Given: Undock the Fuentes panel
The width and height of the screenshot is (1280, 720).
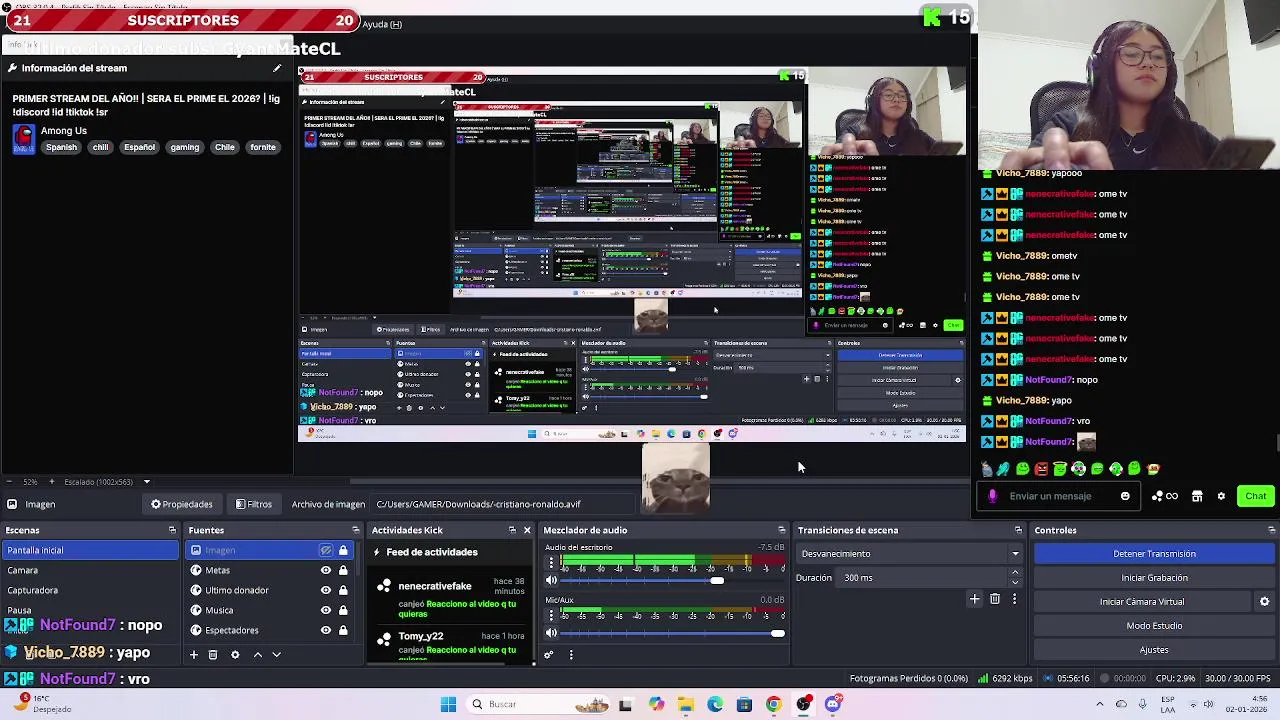Looking at the screenshot, I should click(355, 530).
